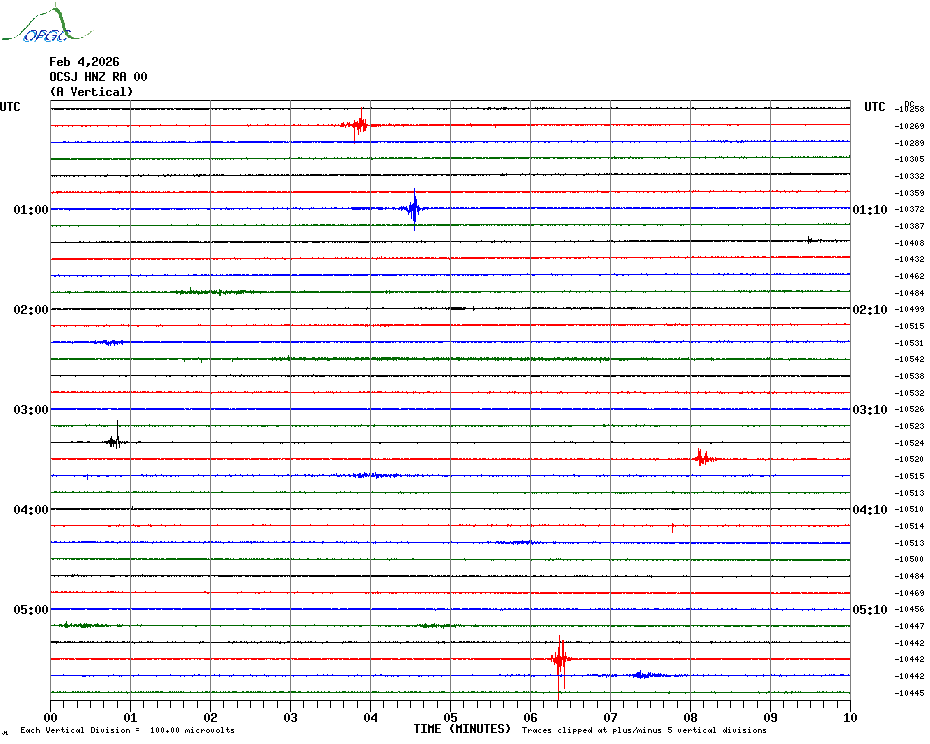
Task: Select the 01:00 time label on the left
Action: 31,210
